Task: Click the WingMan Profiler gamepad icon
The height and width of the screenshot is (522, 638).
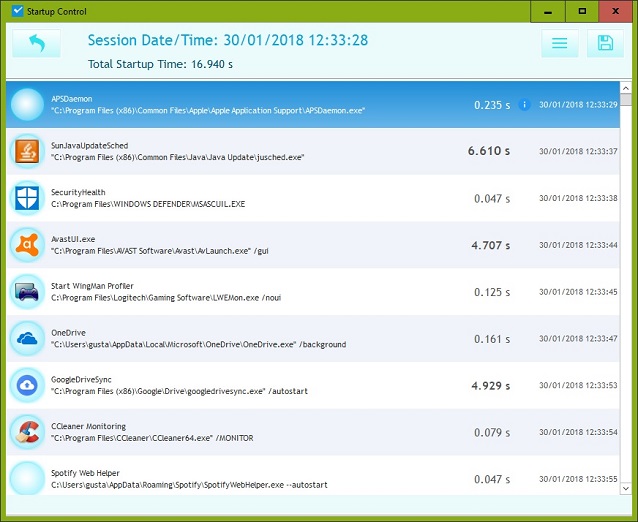Action: click(27, 292)
